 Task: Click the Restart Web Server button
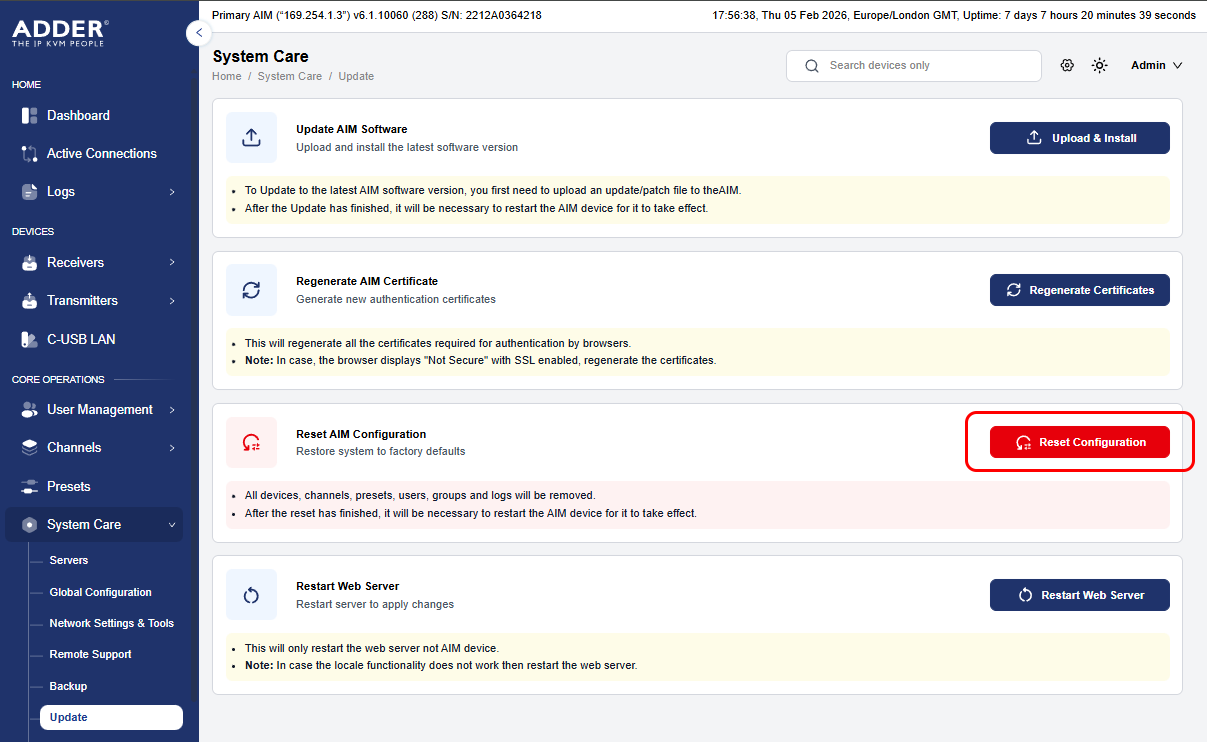click(x=1080, y=595)
